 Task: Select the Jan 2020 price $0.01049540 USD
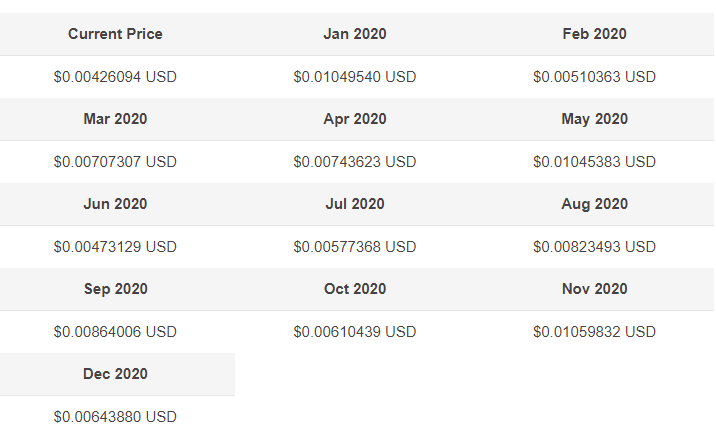pyautogui.click(x=355, y=77)
